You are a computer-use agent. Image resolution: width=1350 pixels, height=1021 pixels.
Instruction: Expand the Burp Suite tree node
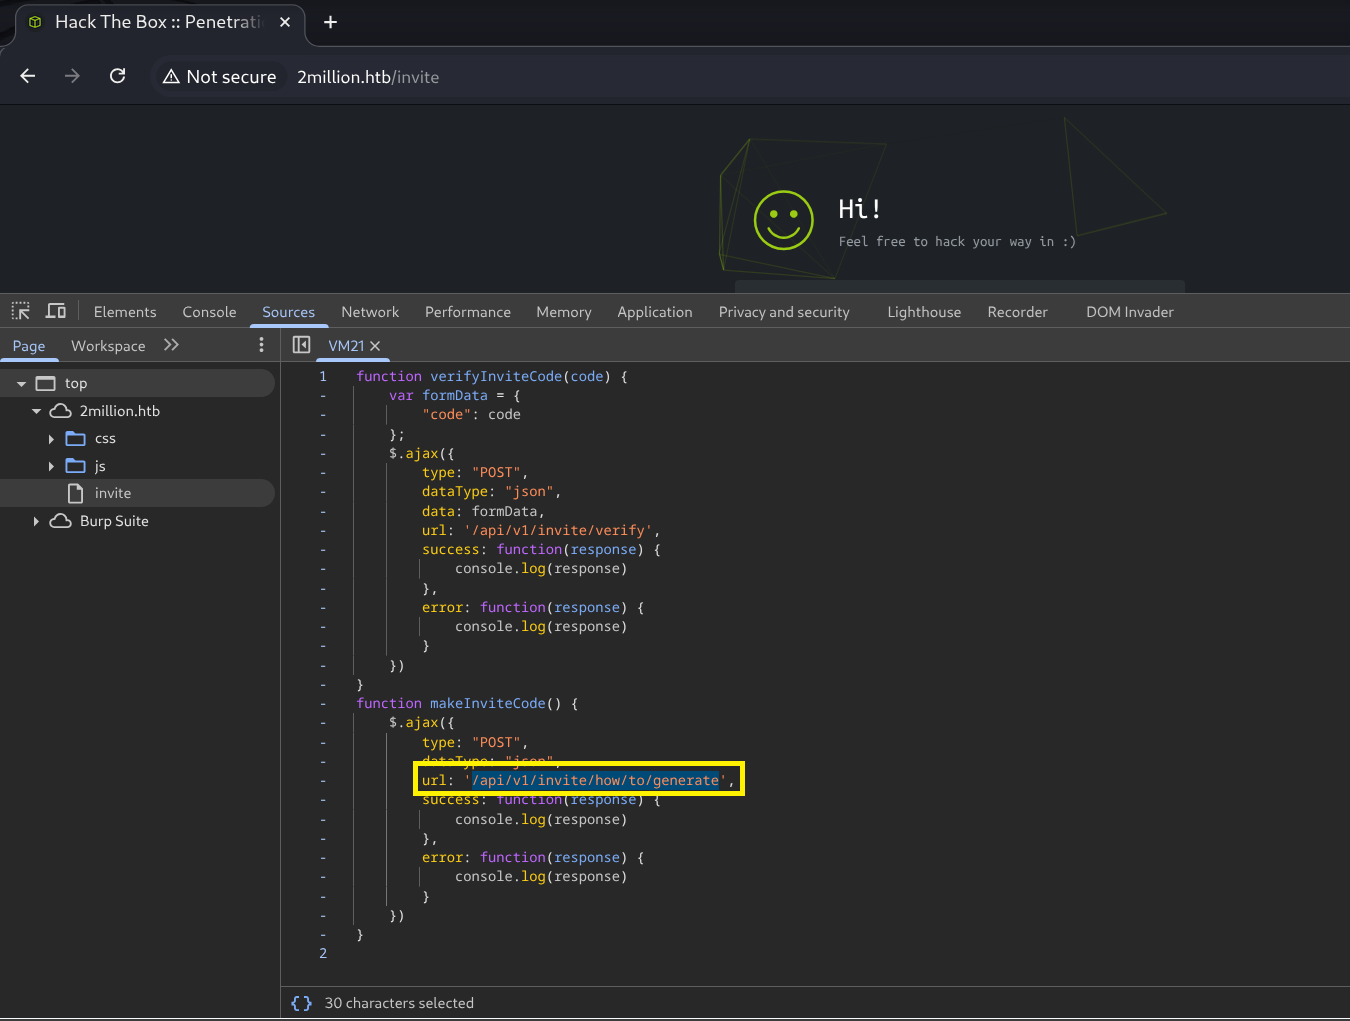click(36, 521)
